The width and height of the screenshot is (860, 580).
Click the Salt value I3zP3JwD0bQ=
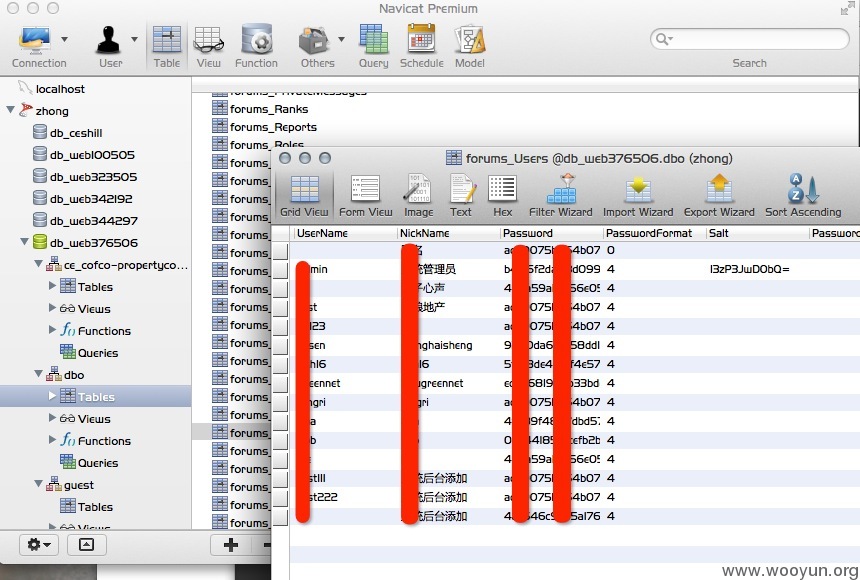coord(749,269)
